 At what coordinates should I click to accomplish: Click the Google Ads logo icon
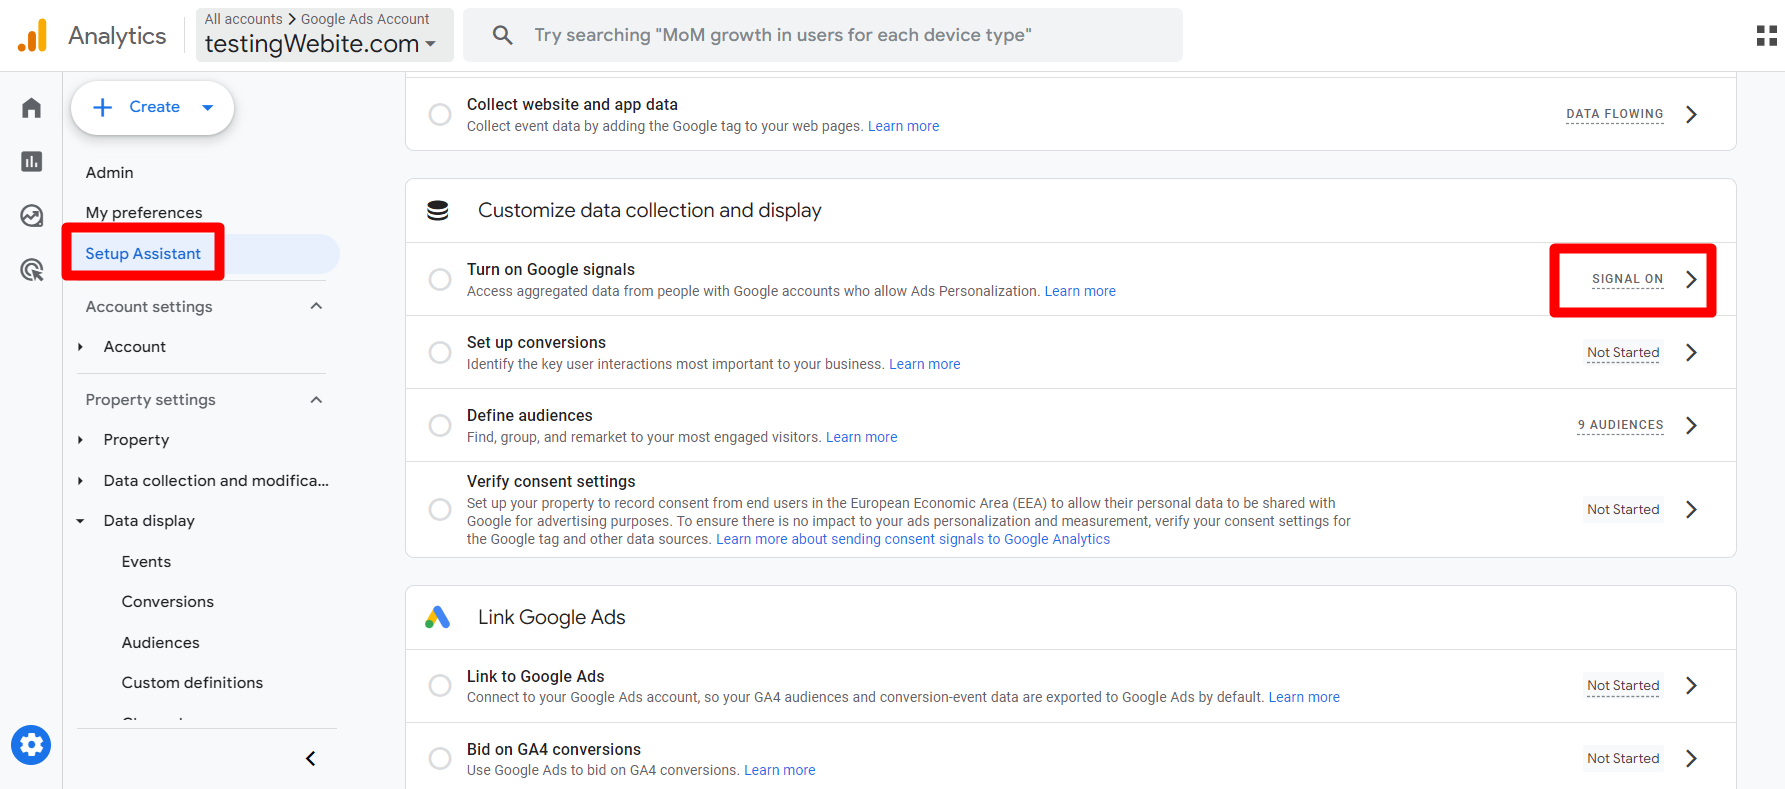[x=438, y=617]
